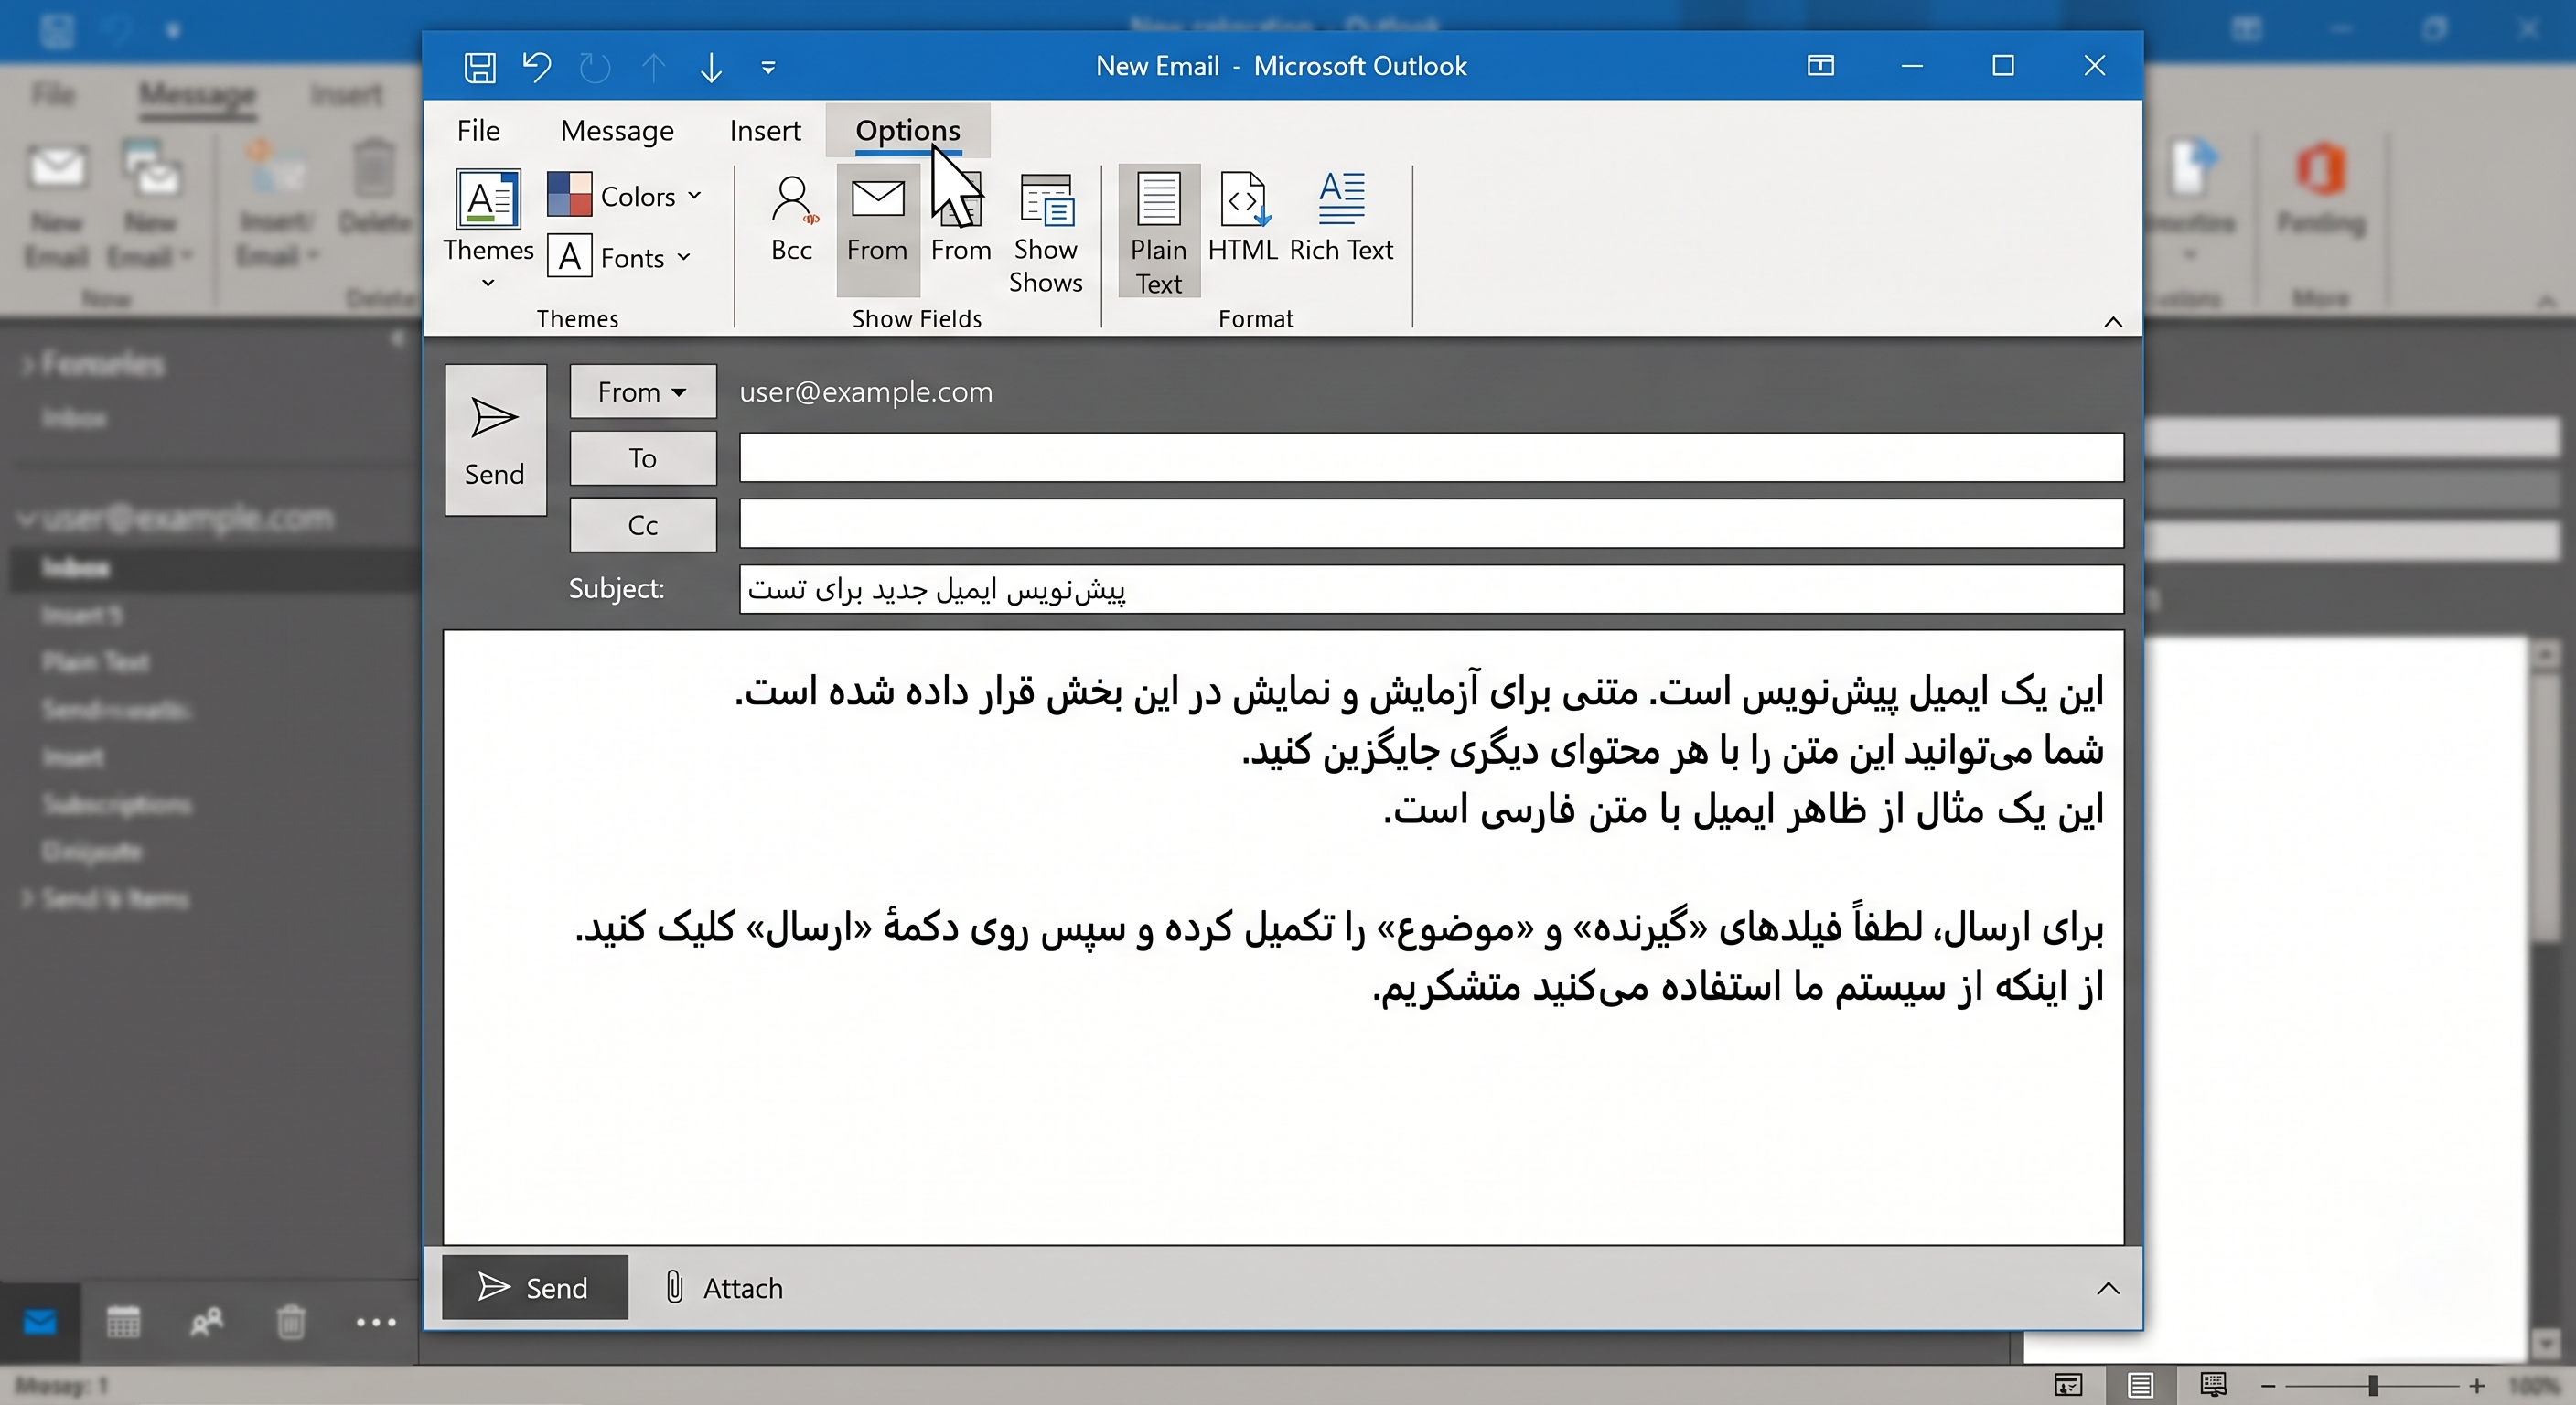Switch message format to HTML
The image size is (2576, 1405).
point(1242,219)
